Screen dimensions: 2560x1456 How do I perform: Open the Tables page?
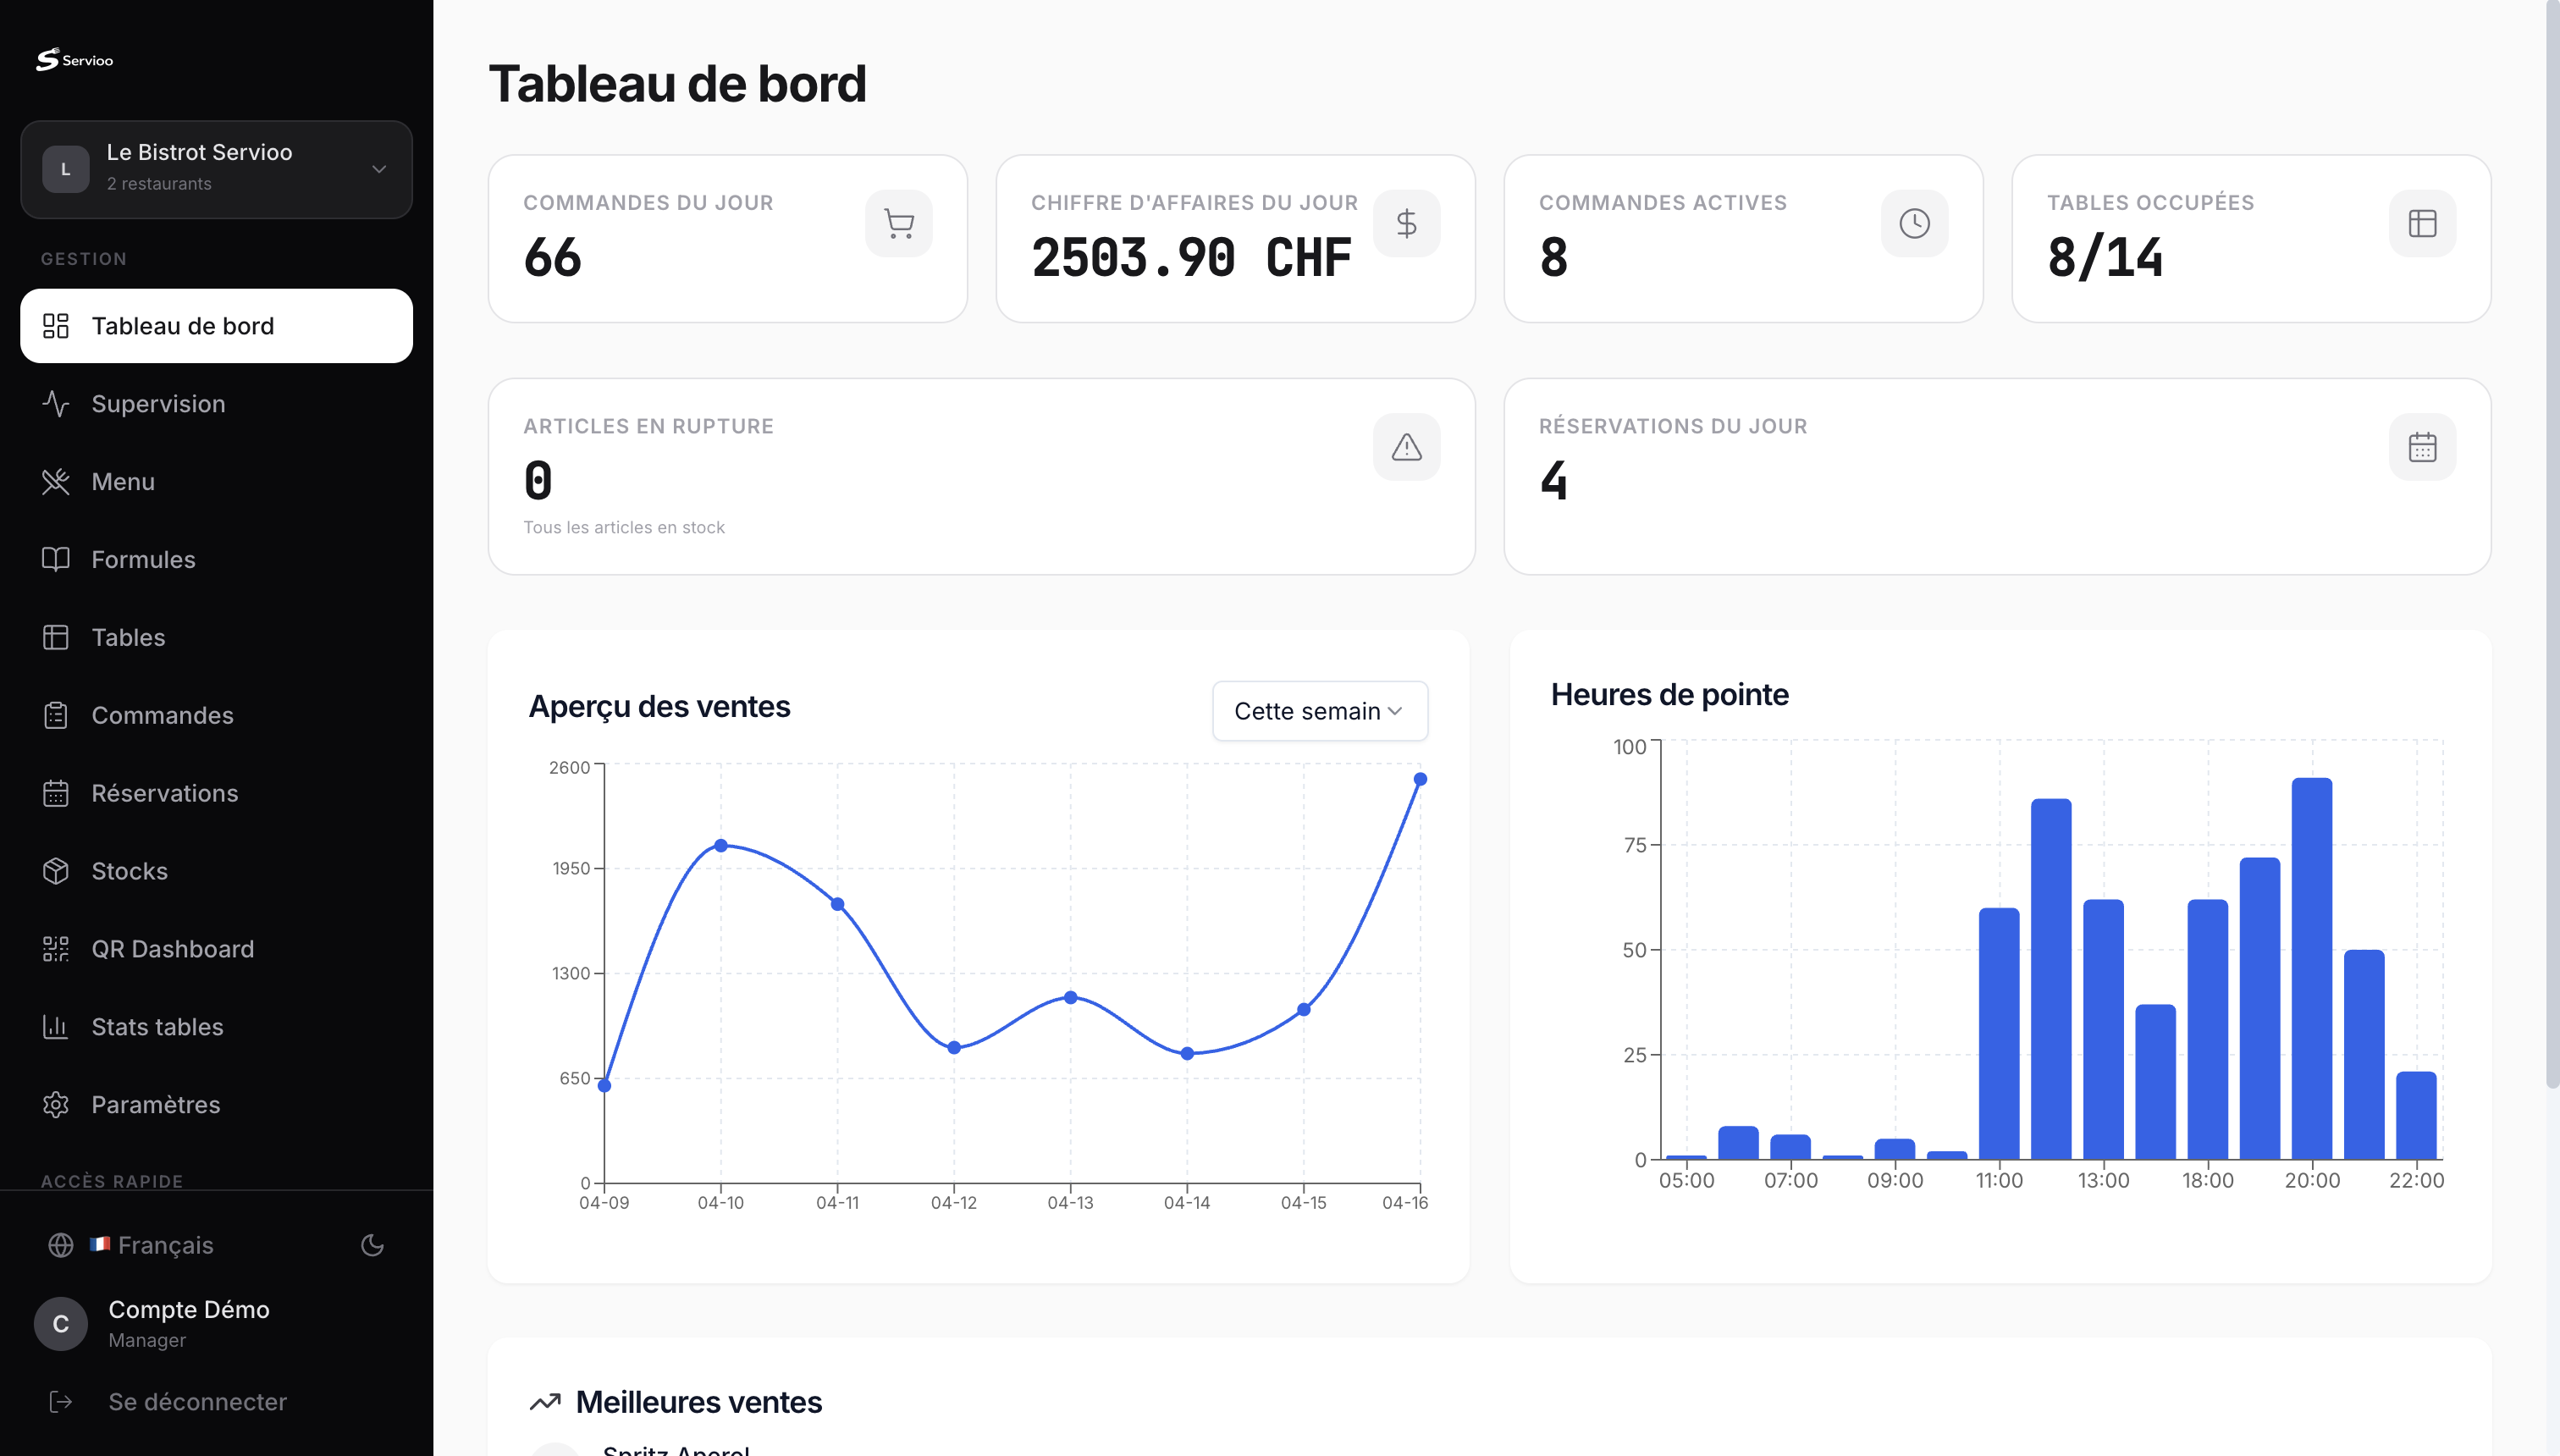(x=216, y=637)
